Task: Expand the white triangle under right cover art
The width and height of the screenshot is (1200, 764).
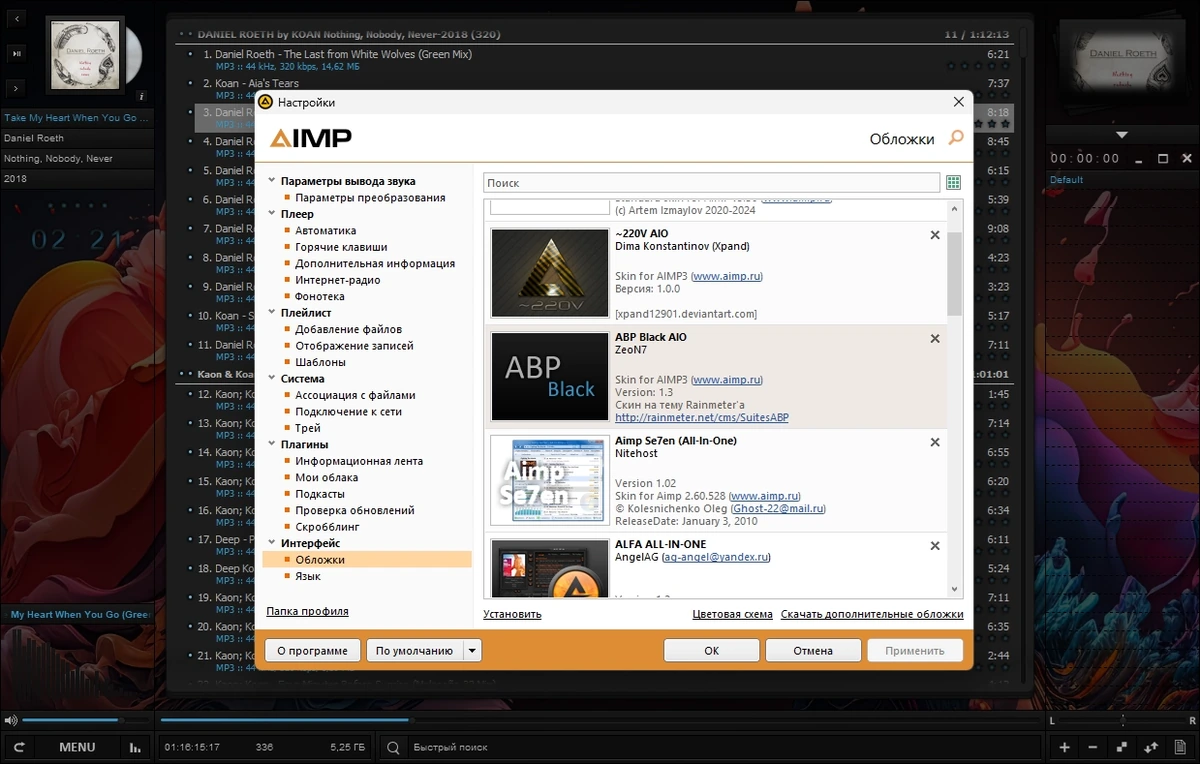Action: pos(1122,134)
